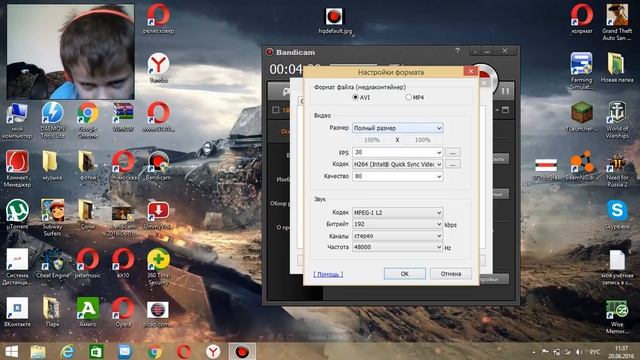This screenshot has width=640, height=360.
Task: Open the Новая папка folder
Action: coord(617,68)
